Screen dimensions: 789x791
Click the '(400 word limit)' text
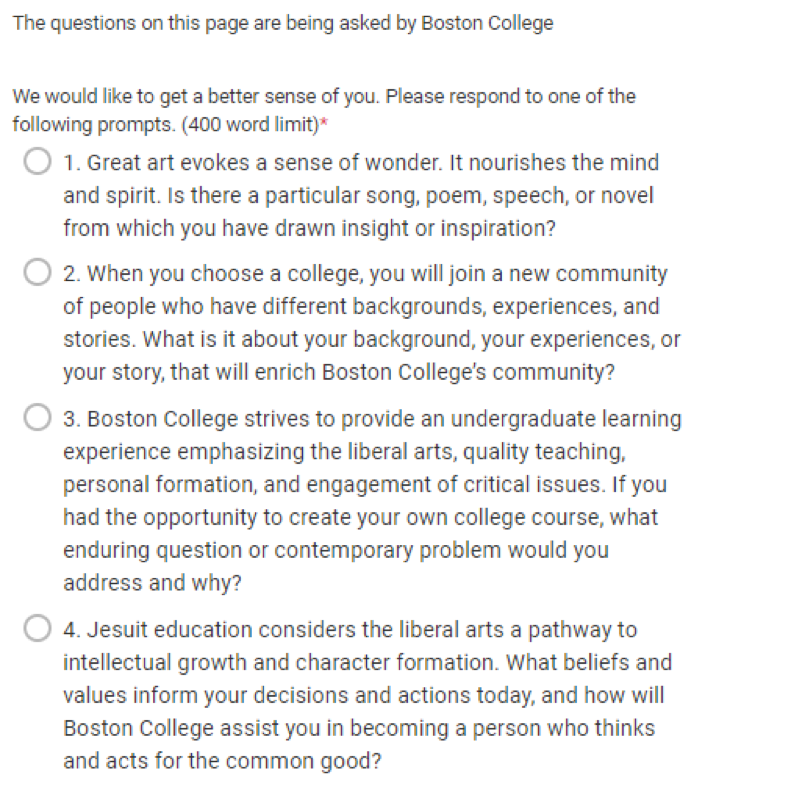pyautogui.click(x=250, y=125)
